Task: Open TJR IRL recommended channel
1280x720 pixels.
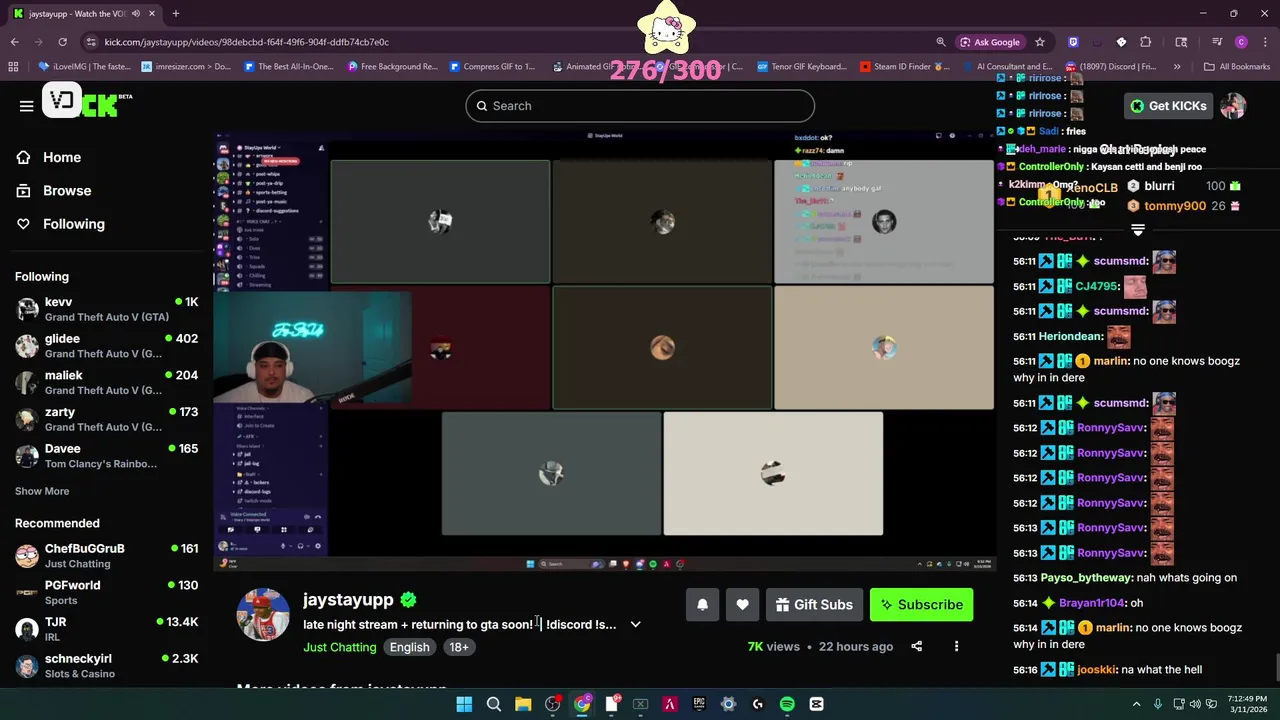Action: click(x=106, y=629)
